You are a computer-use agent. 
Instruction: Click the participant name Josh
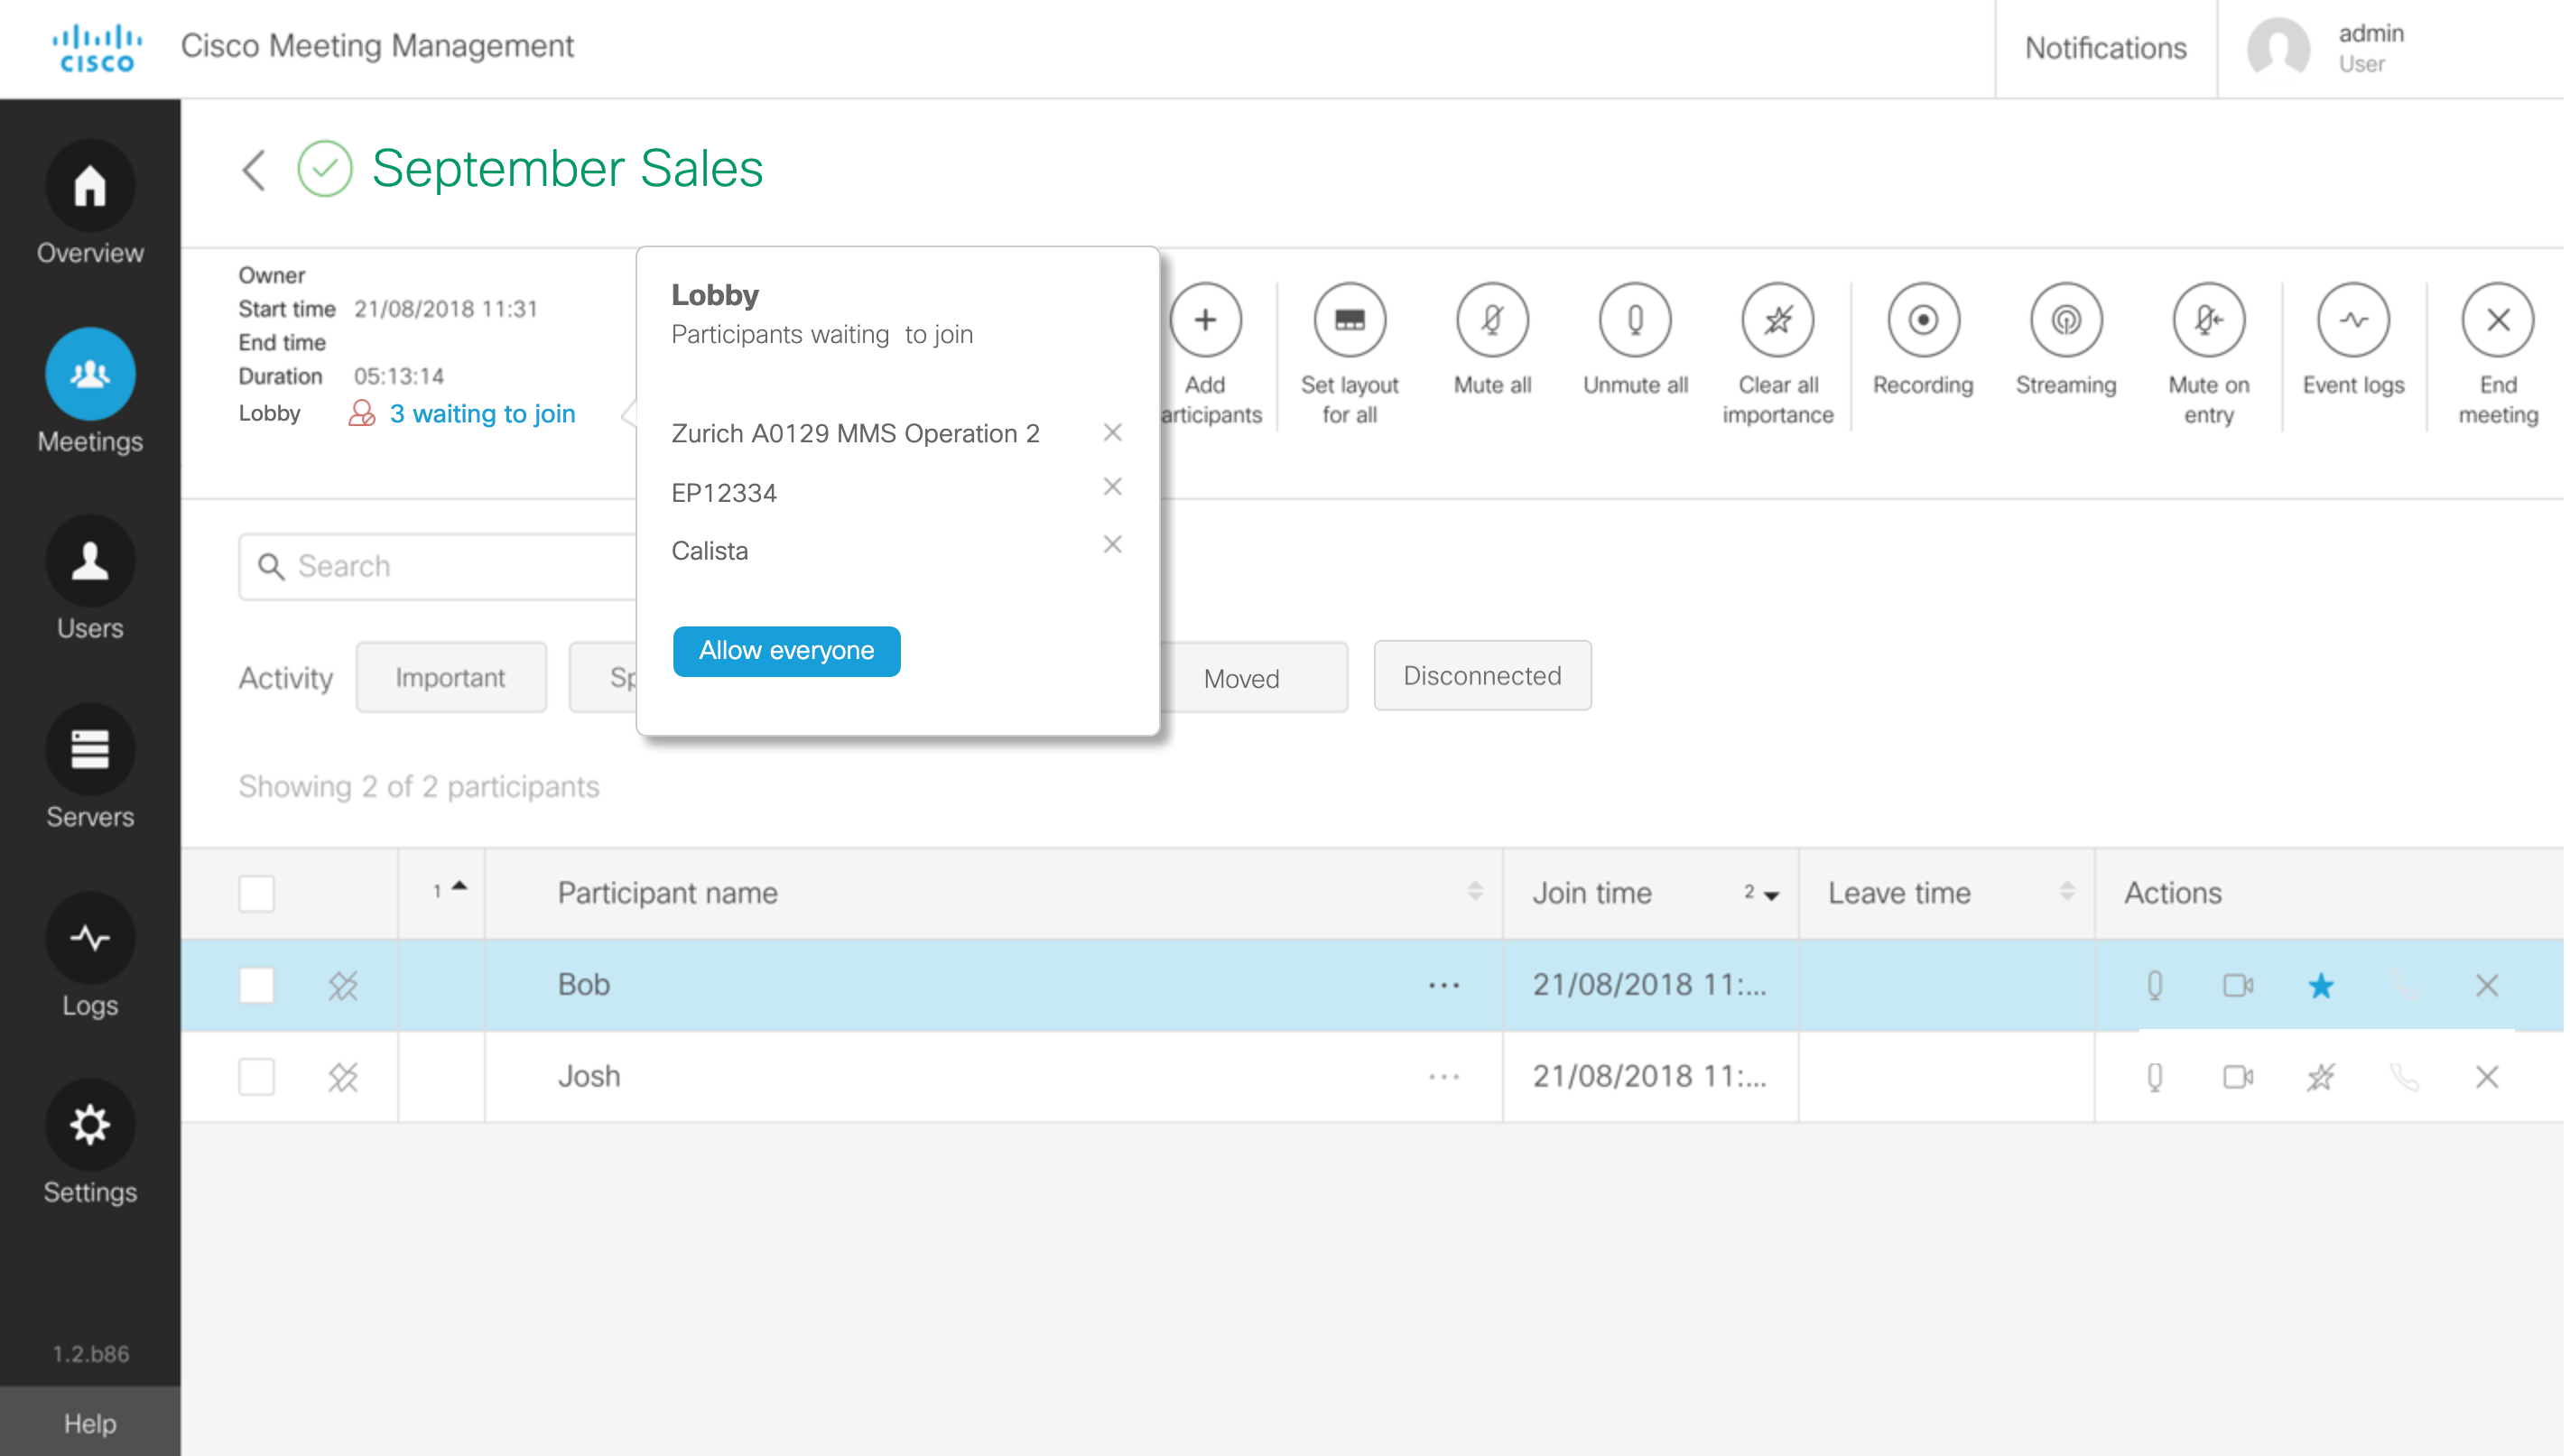589,1076
